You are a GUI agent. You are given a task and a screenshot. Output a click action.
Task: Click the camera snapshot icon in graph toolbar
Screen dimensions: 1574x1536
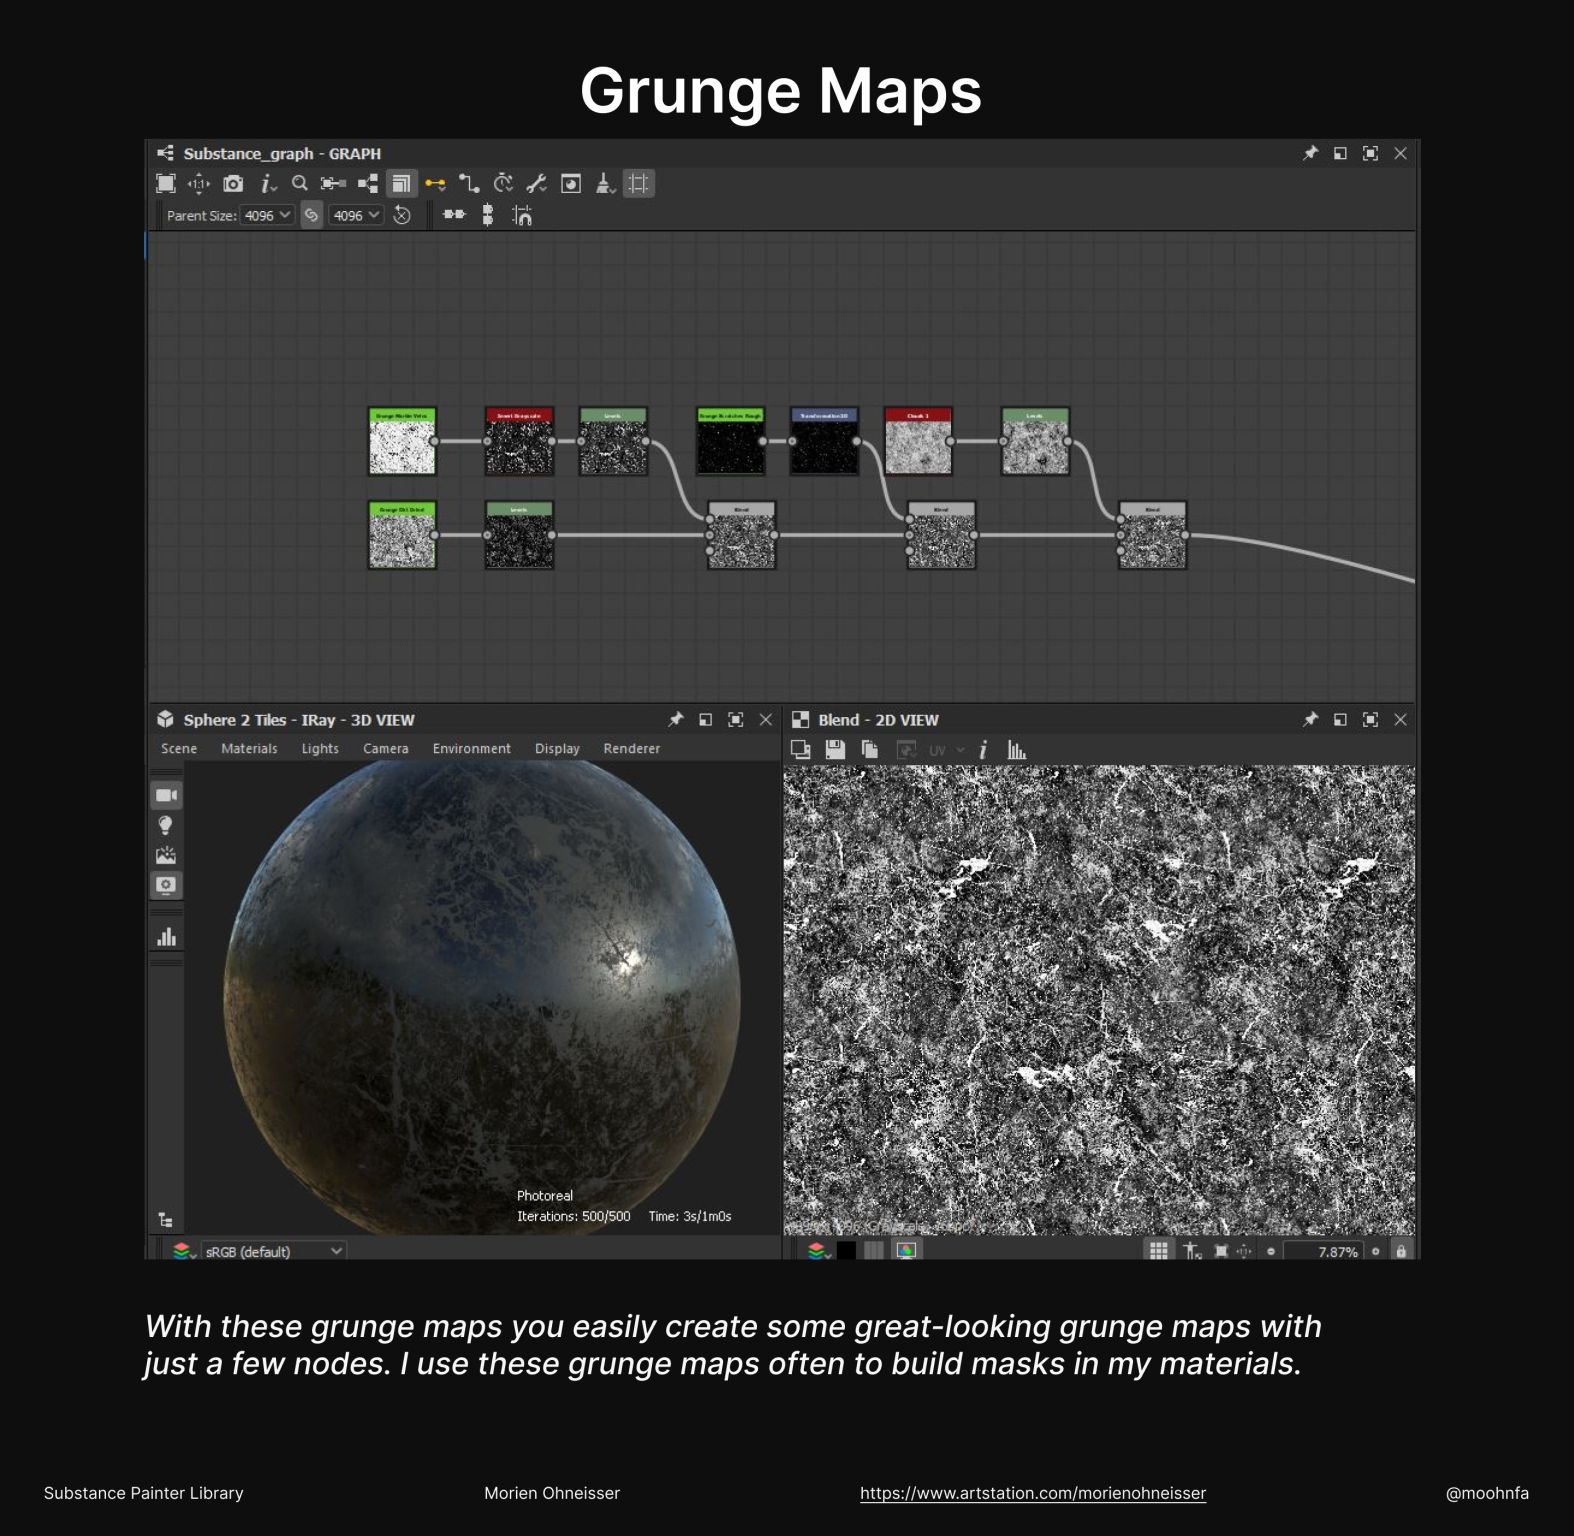click(x=233, y=183)
